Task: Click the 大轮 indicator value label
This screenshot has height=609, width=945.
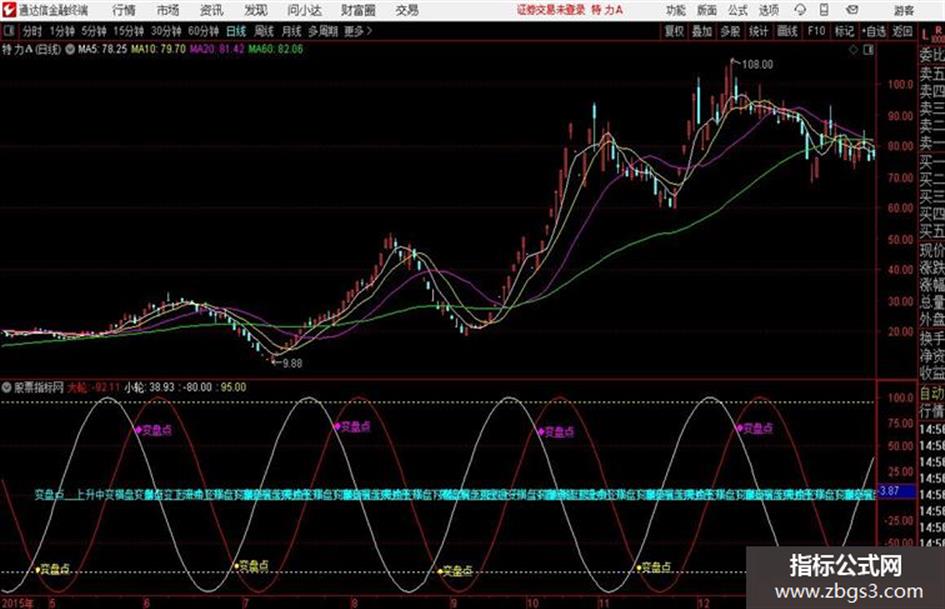Action: 93,388
